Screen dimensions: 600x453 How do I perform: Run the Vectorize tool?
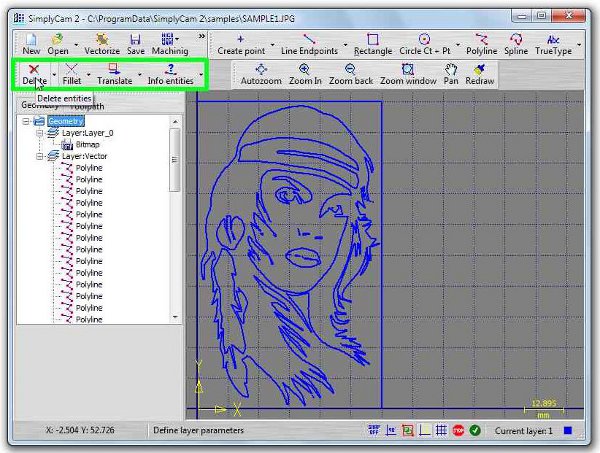coord(102,44)
